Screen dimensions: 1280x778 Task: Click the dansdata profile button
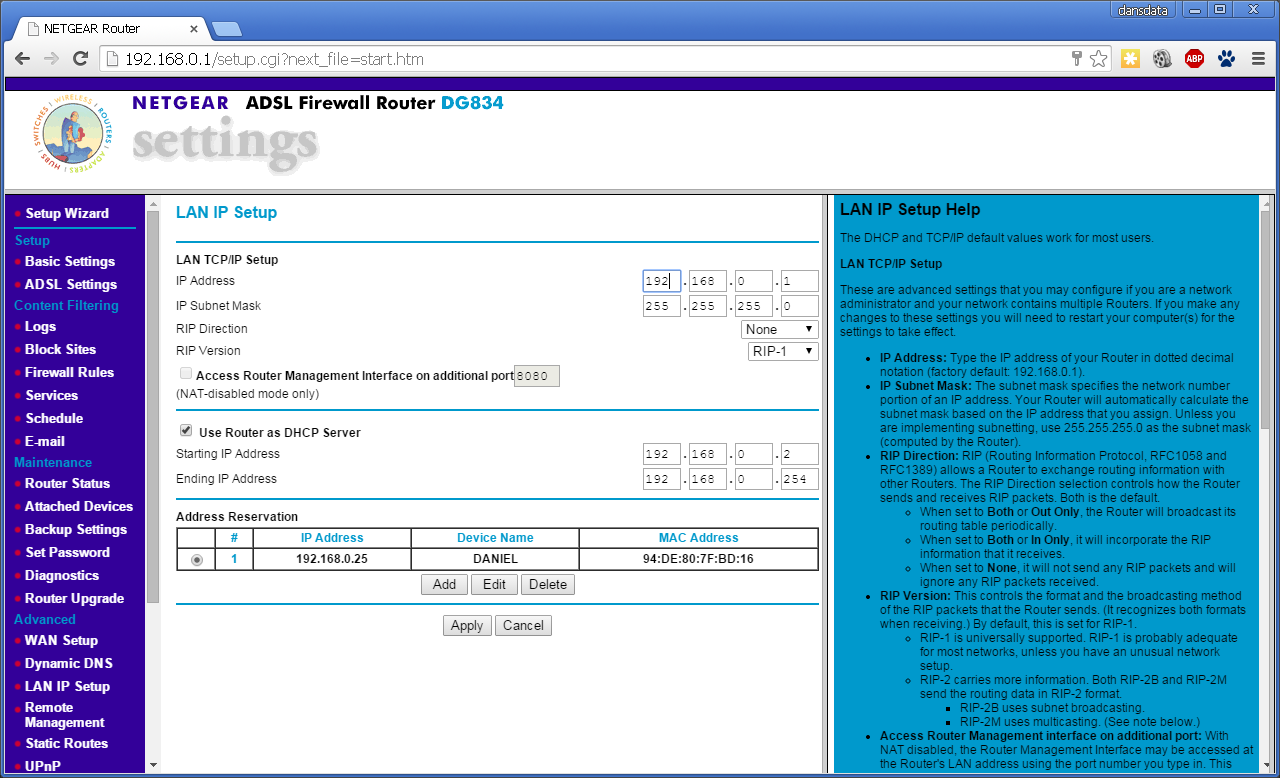point(1141,9)
